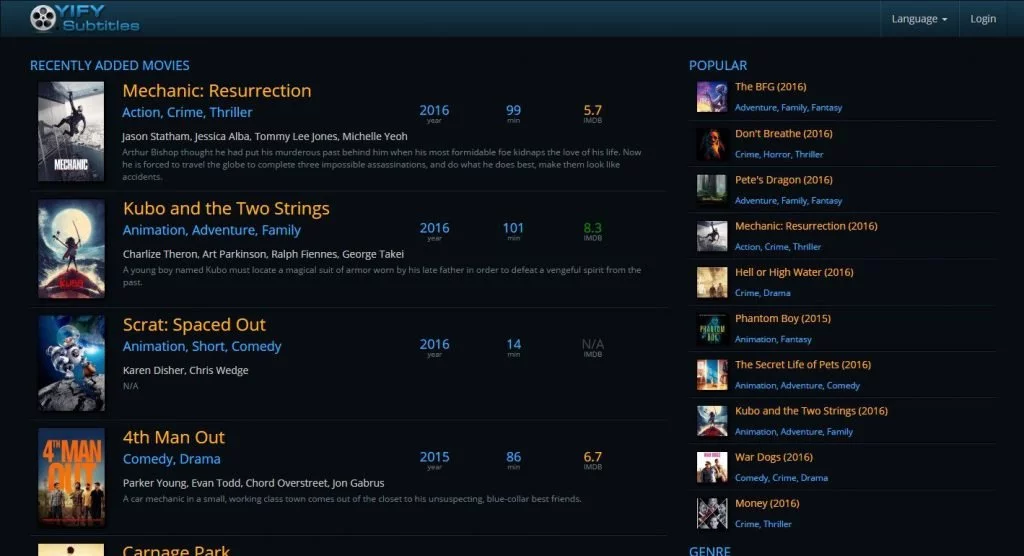Open War Dogs (2016) in Popular
1024x556 pixels.
pyautogui.click(x=773, y=457)
